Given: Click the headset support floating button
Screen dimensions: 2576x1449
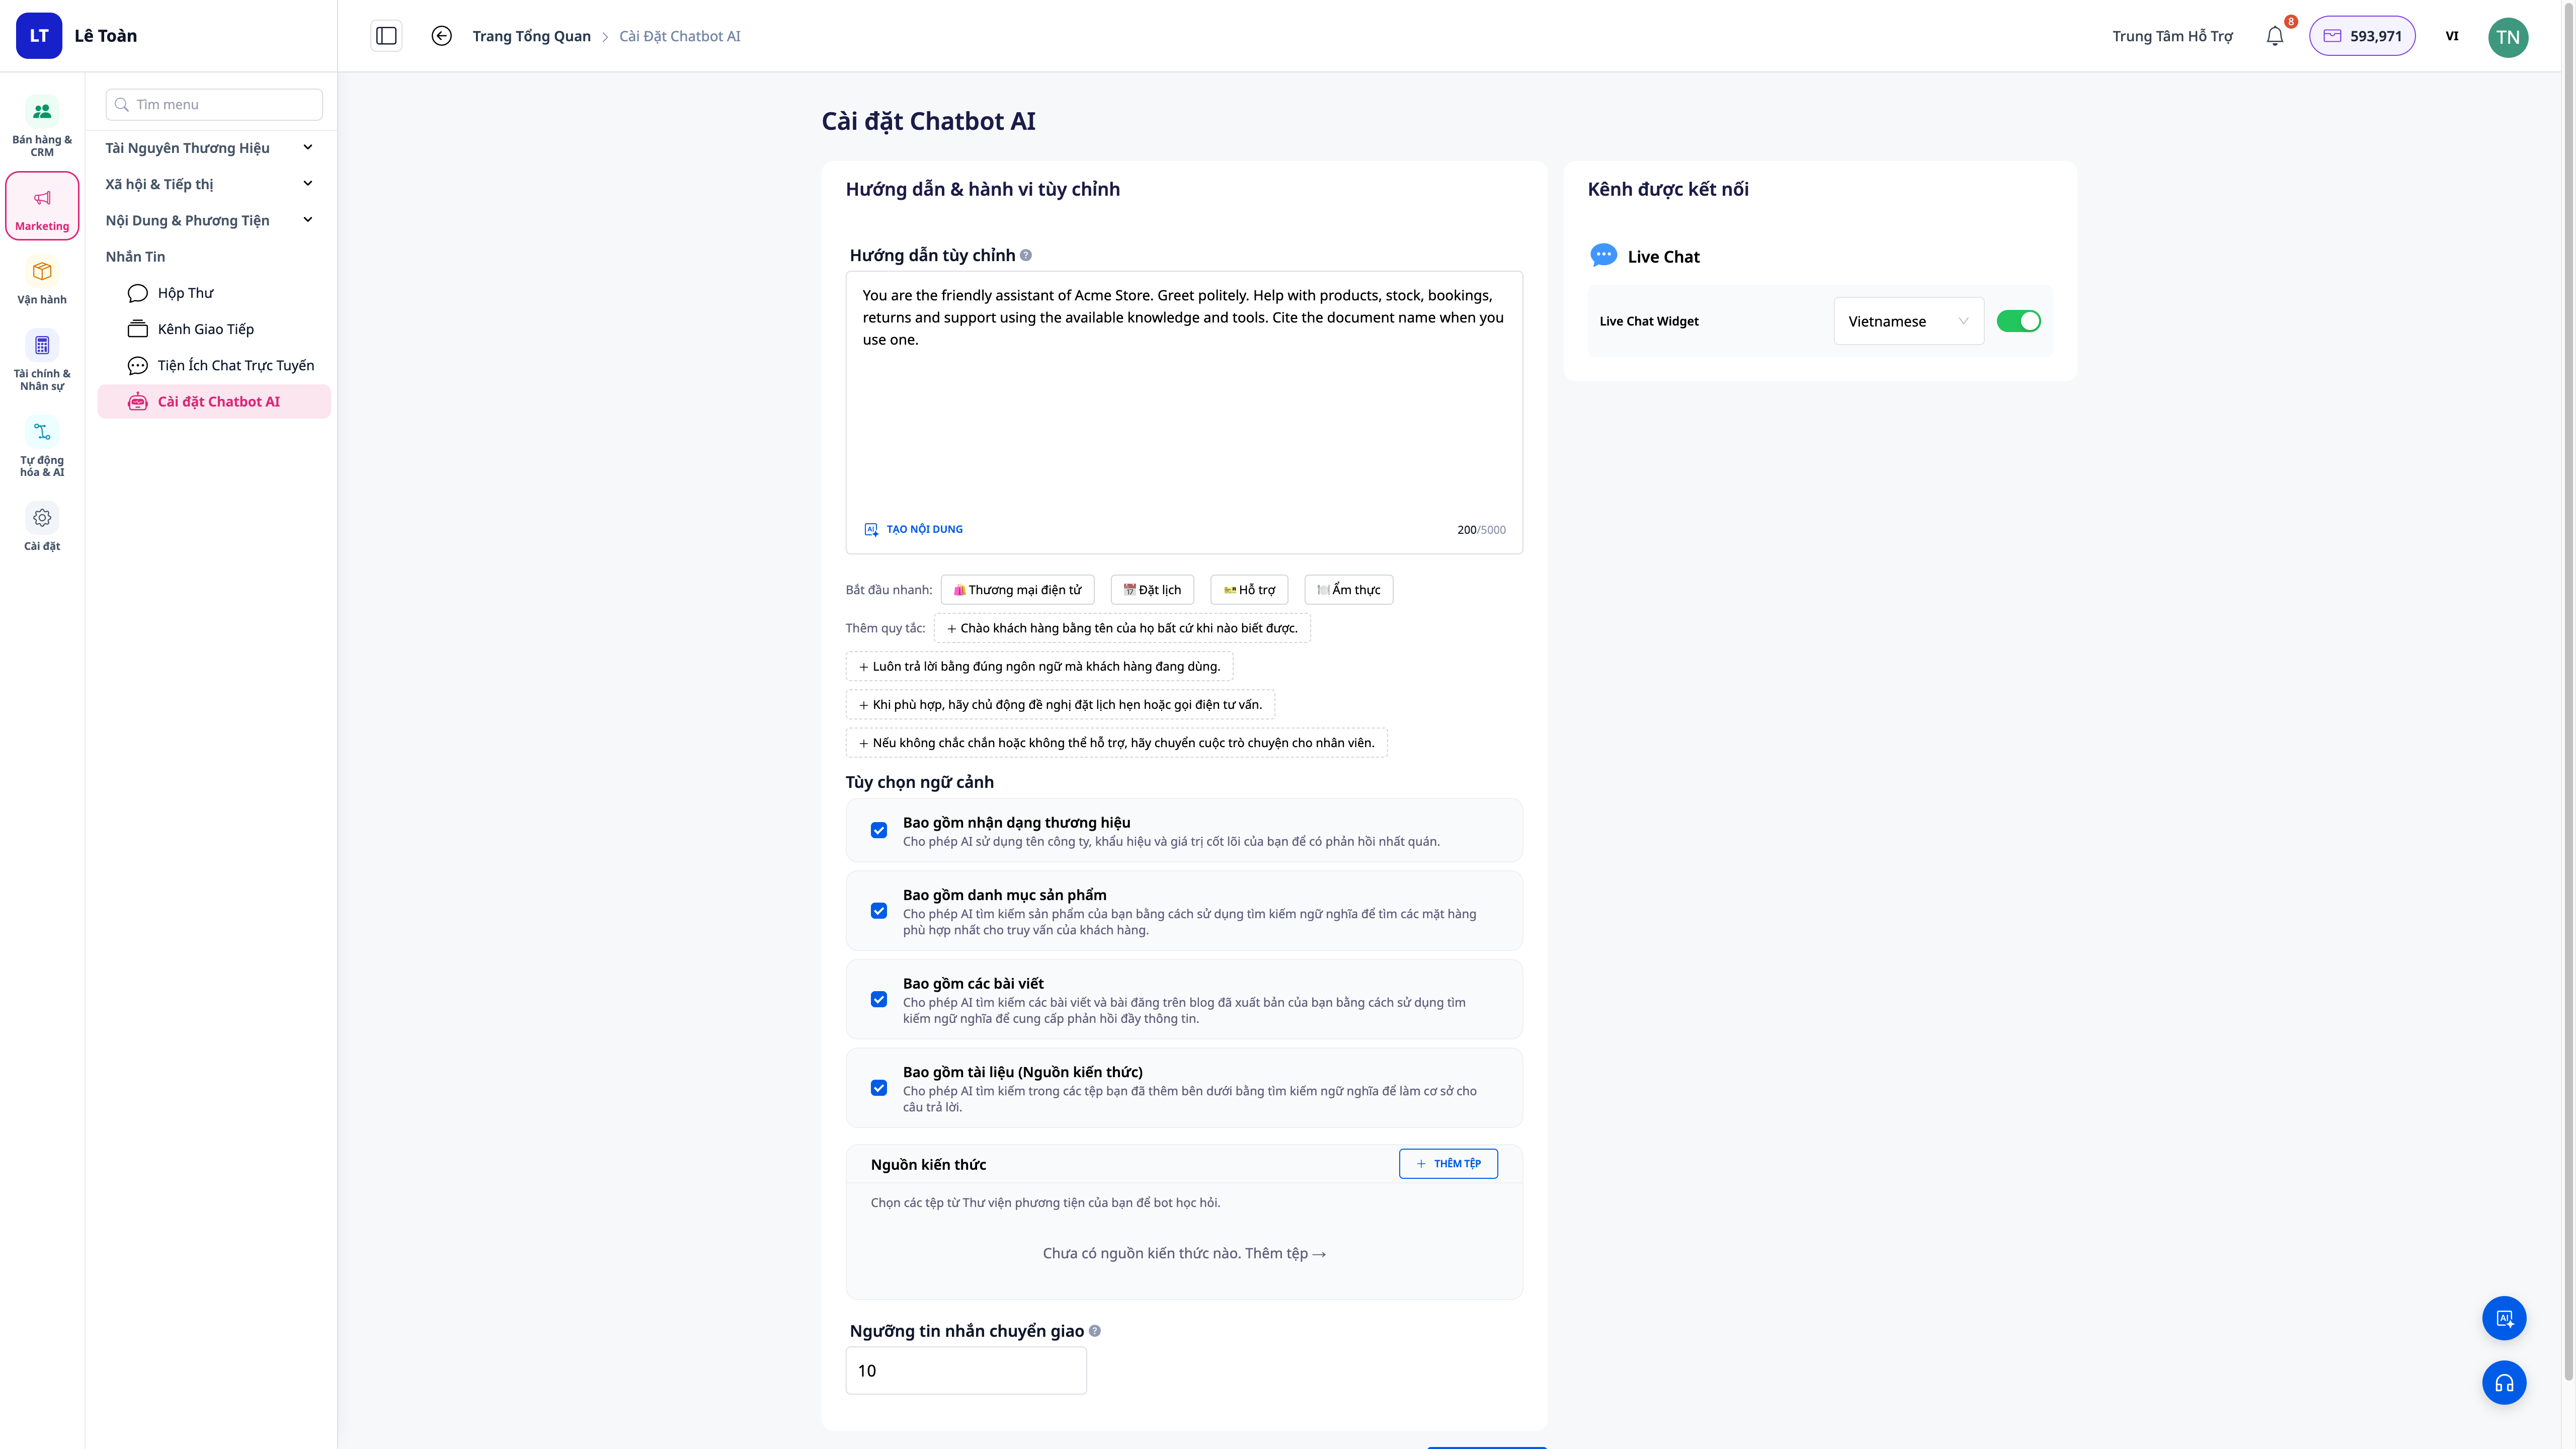Looking at the screenshot, I should tap(2504, 1383).
